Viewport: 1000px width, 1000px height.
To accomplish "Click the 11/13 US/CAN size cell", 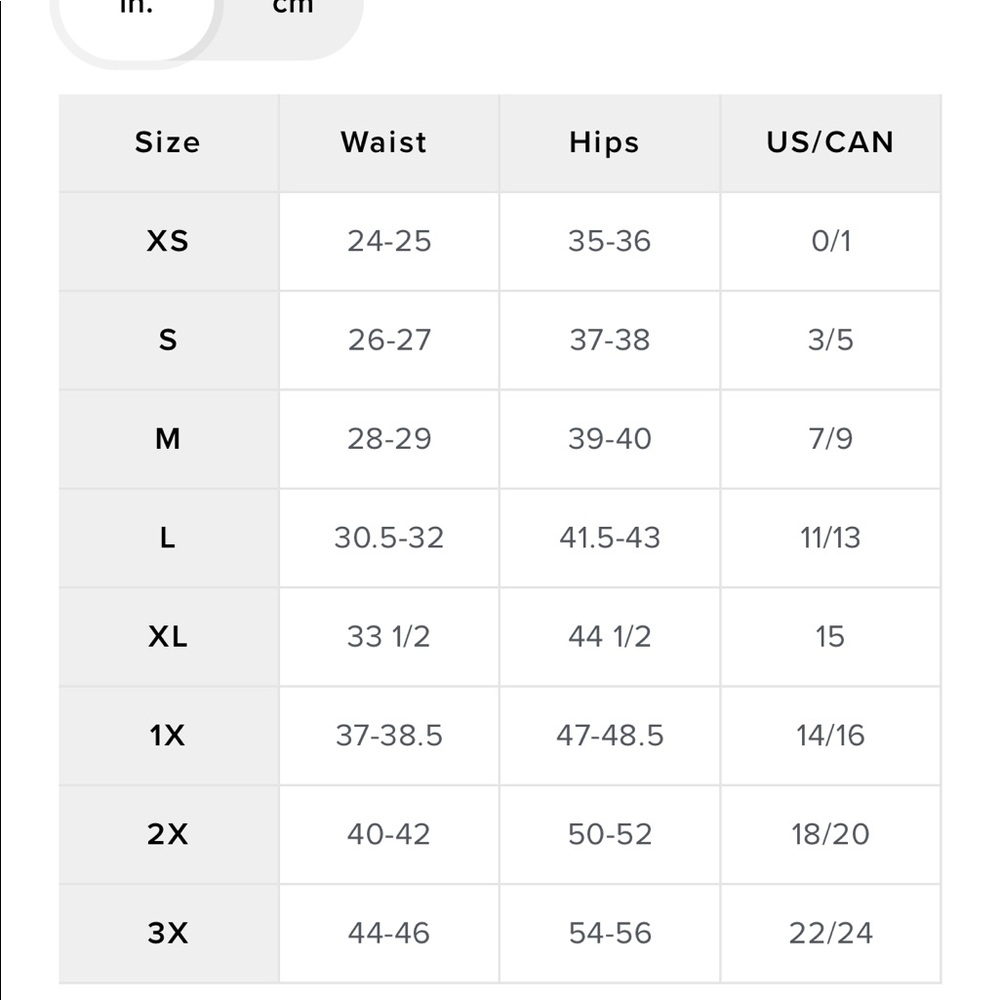I will click(830, 538).
